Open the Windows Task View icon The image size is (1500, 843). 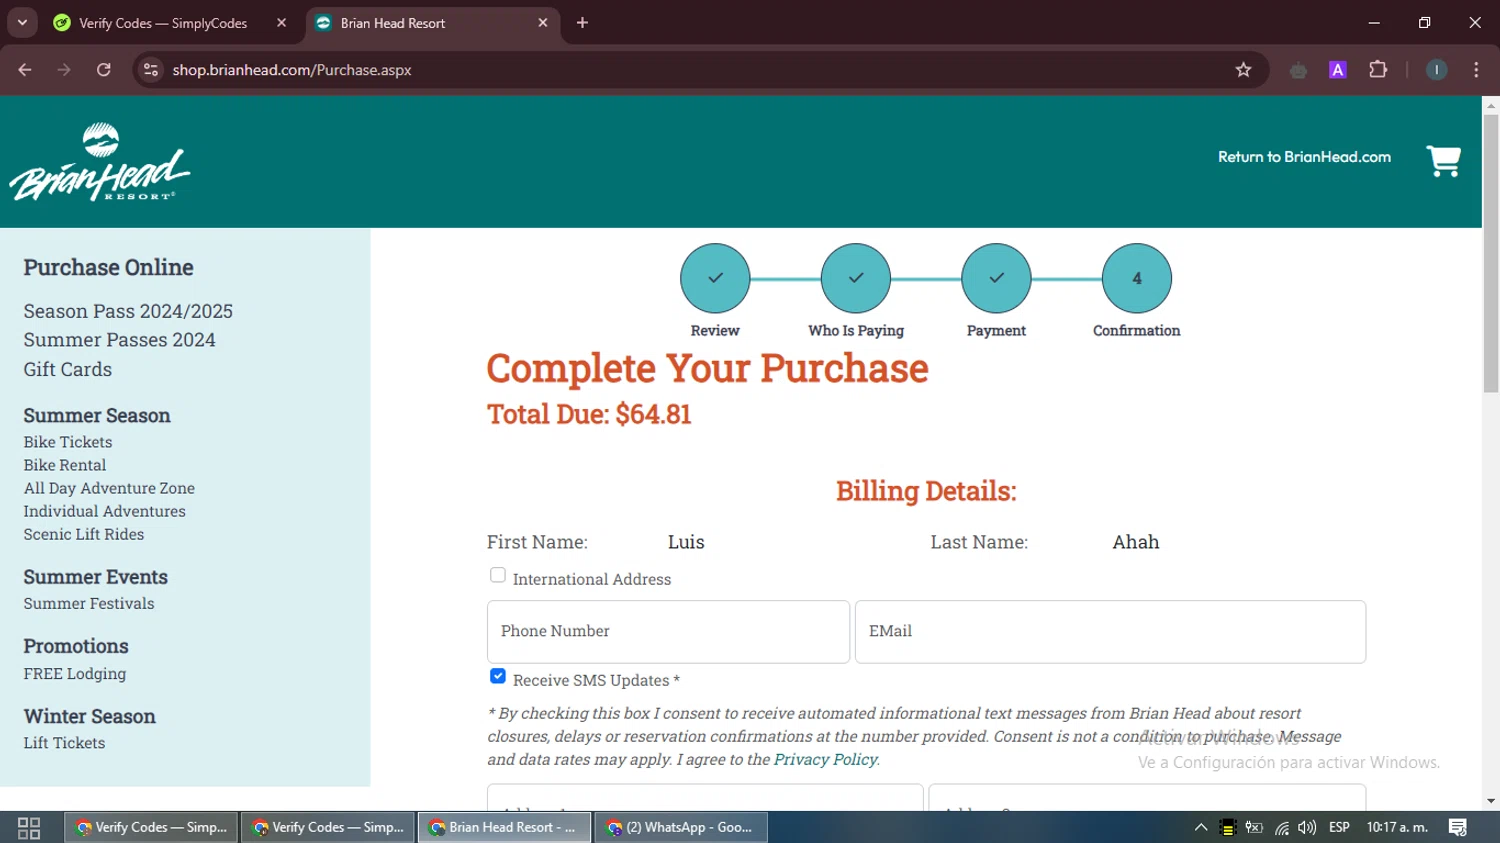pyautogui.click(x=29, y=828)
